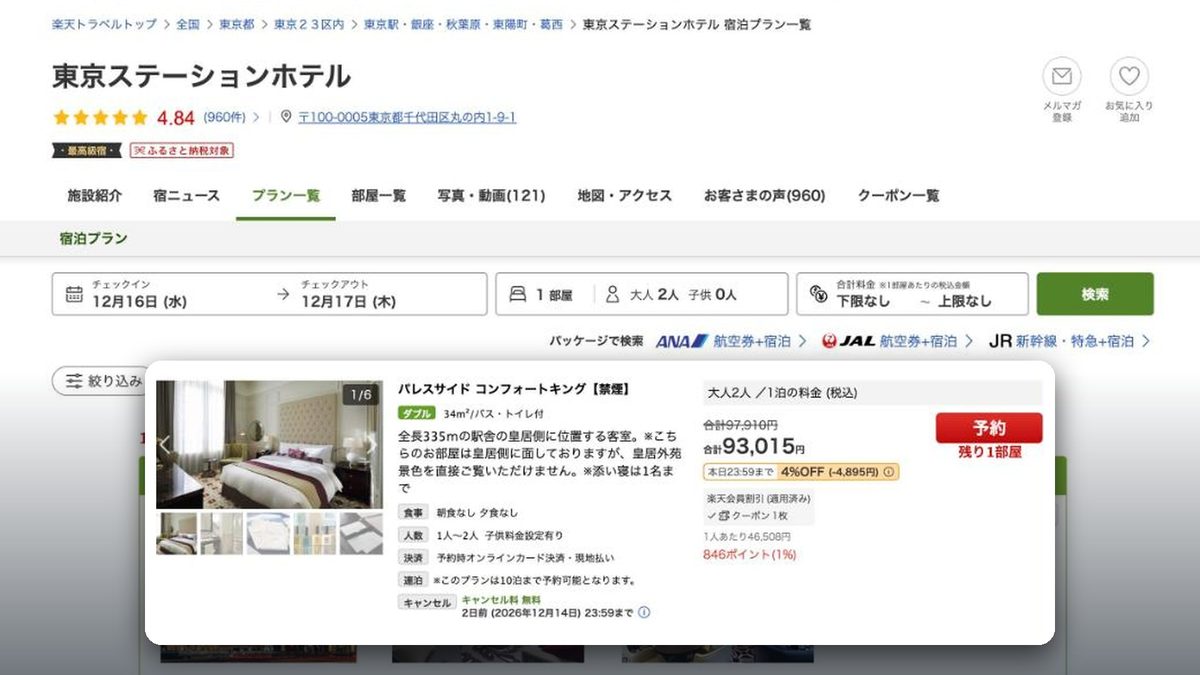Screen dimensions: 1200x675
Task: Click the ANA logo in package search
Action: pos(682,341)
